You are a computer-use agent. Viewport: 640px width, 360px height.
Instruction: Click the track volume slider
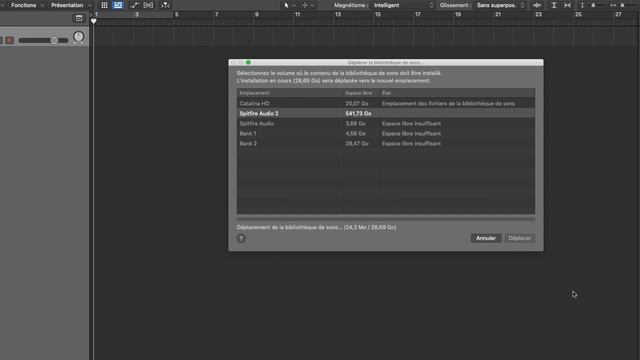coord(44,40)
